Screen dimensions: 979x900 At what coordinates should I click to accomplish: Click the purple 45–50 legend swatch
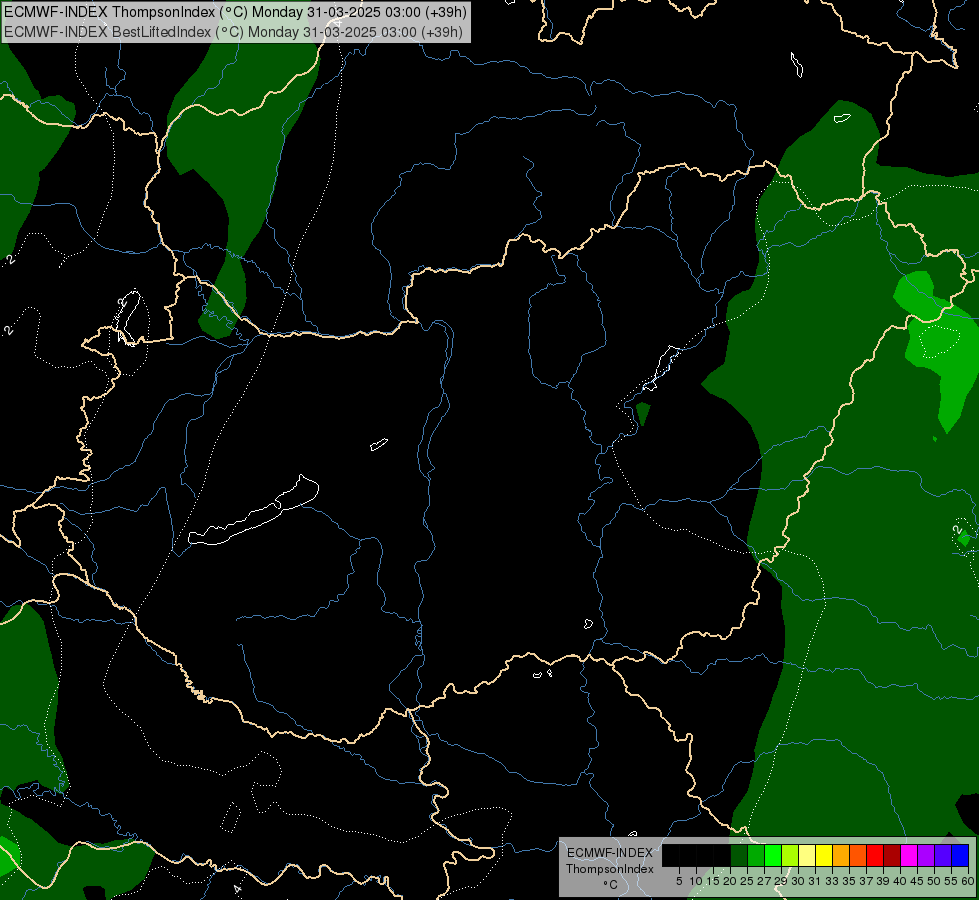[927, 856]
